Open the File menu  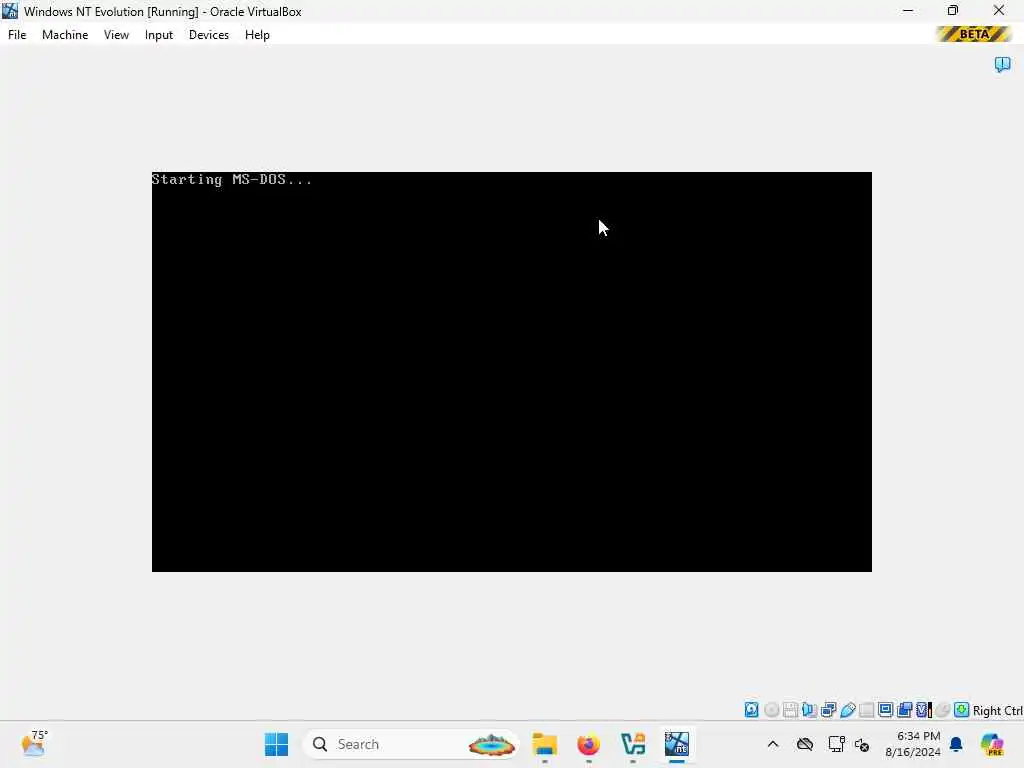click(17, 35)
